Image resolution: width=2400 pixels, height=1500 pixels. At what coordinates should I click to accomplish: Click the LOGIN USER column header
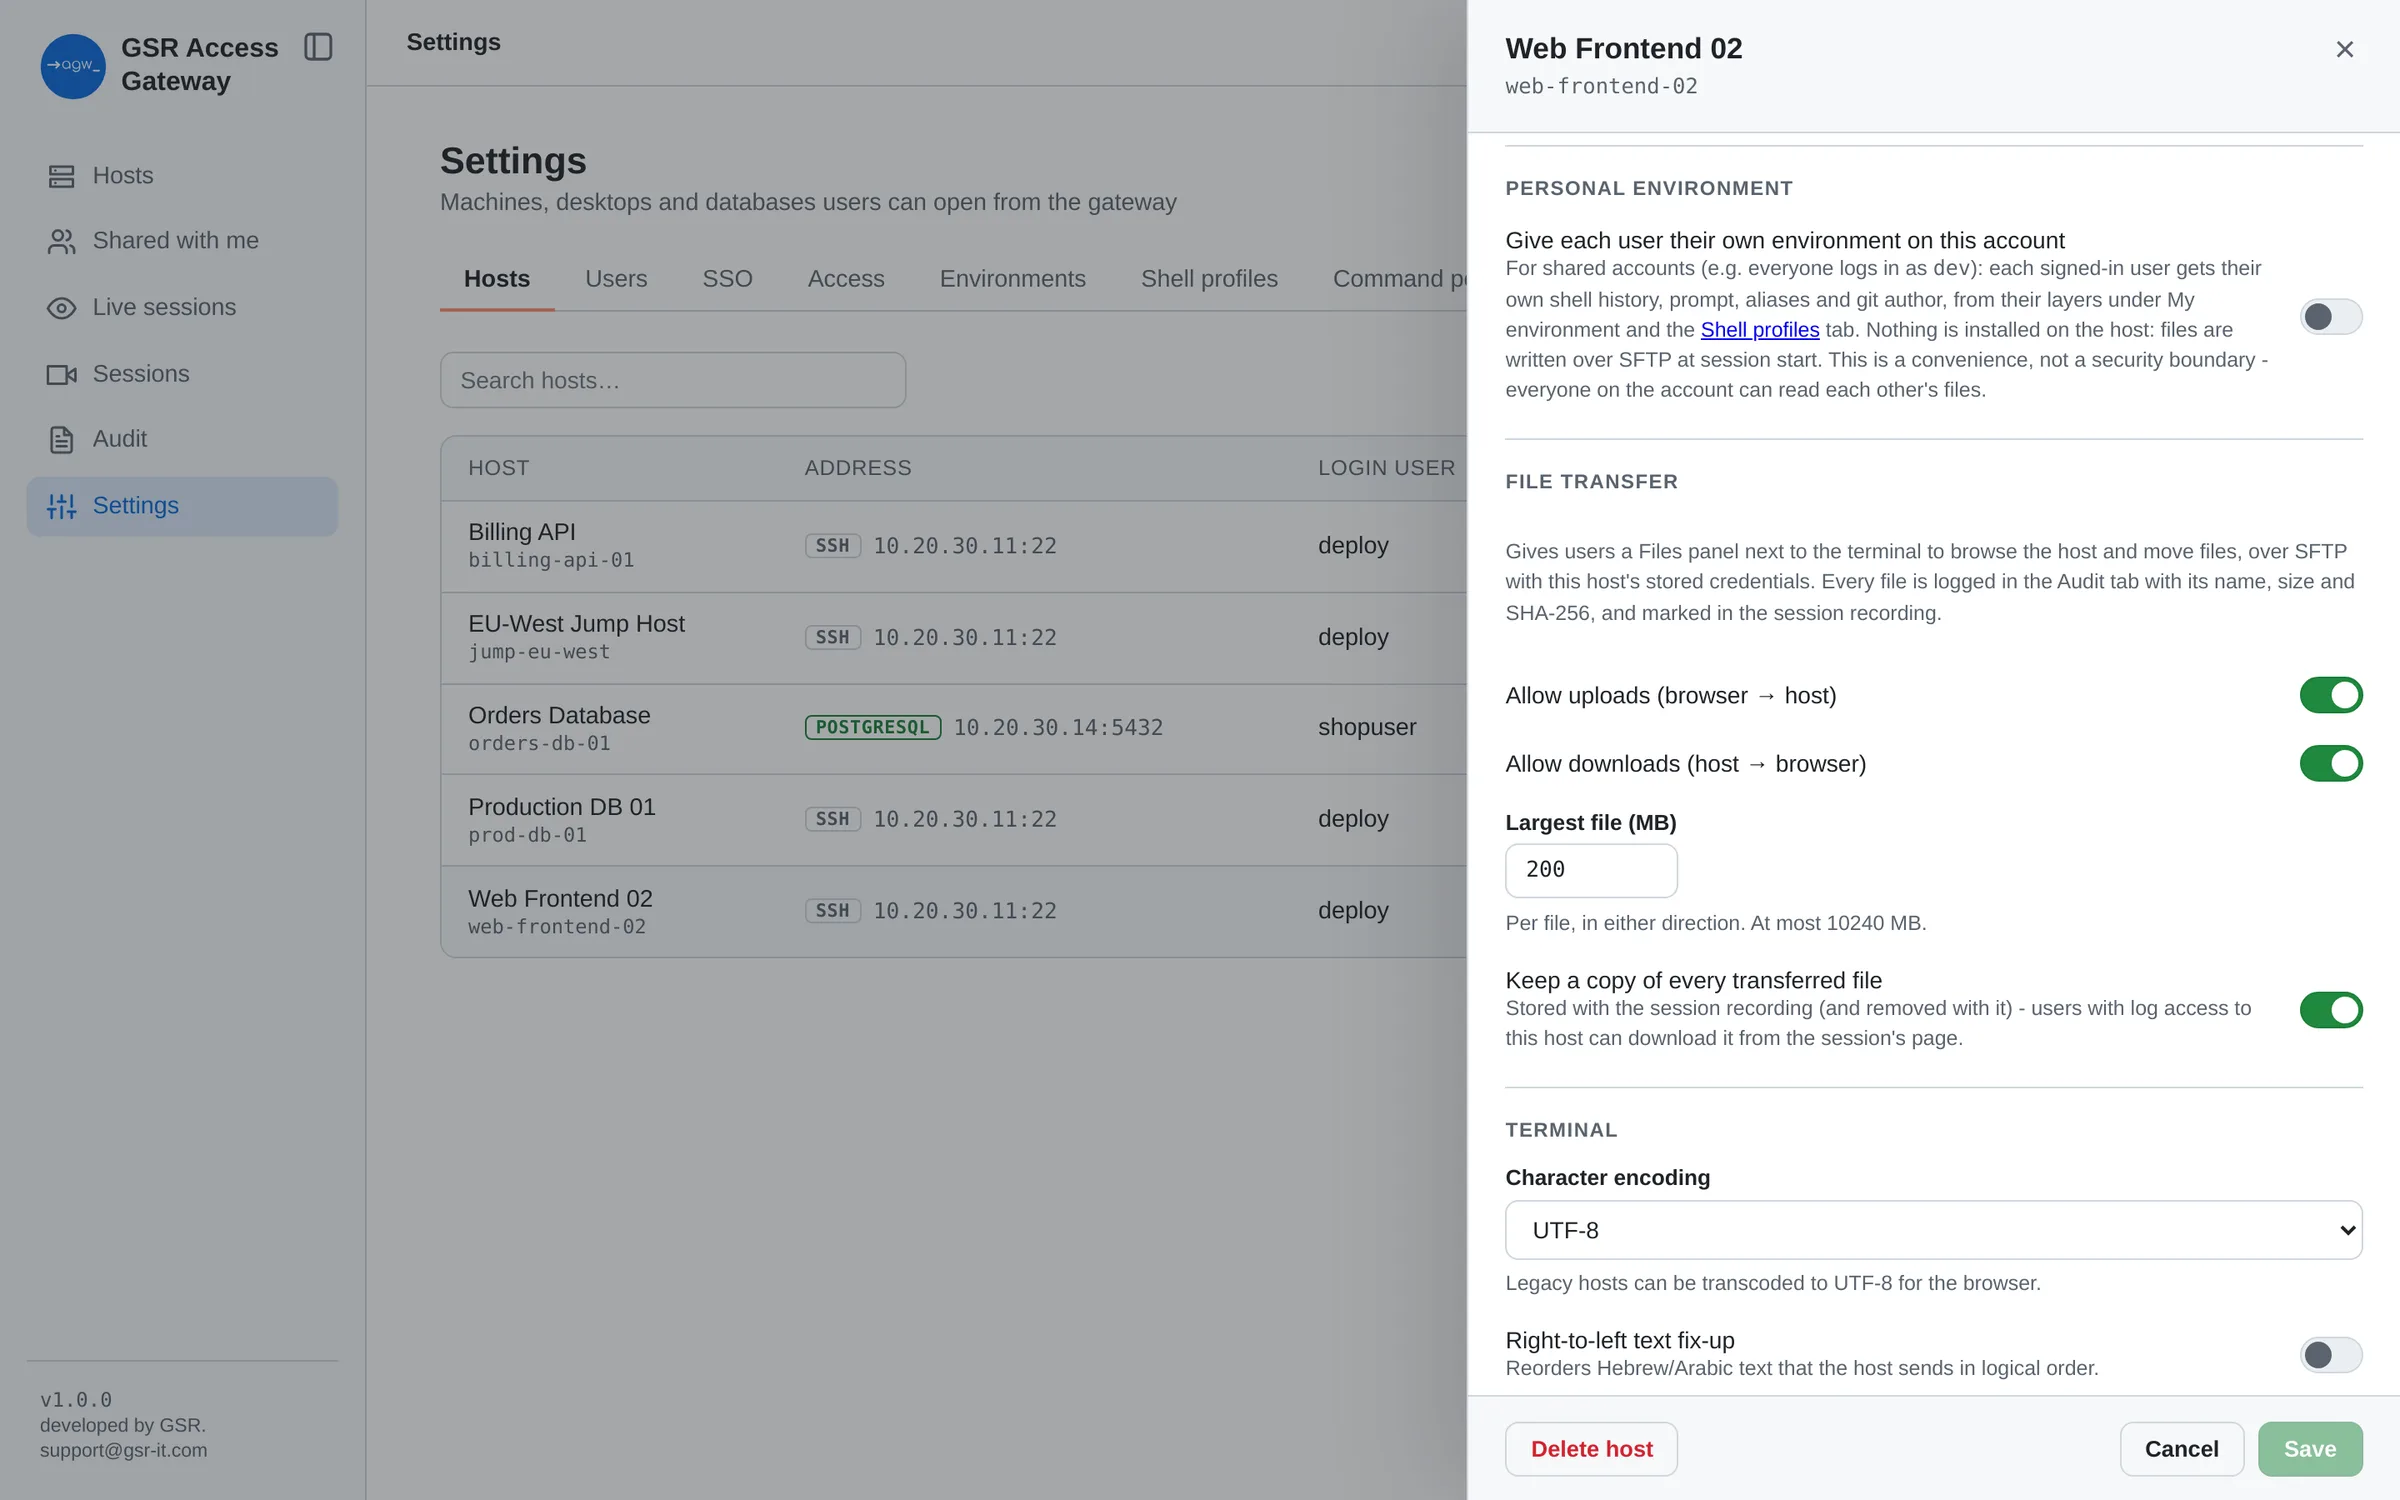click(x=1386, y=468)
